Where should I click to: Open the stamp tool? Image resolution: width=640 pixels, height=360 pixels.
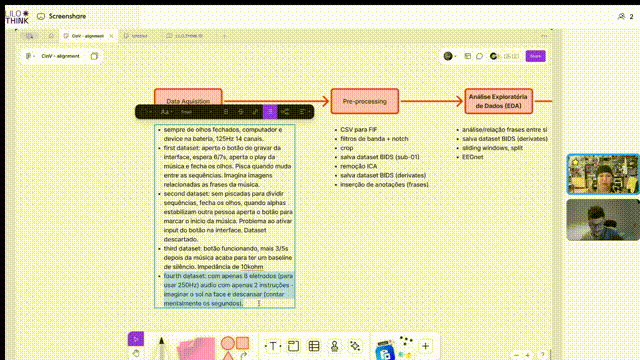(334, 346)
